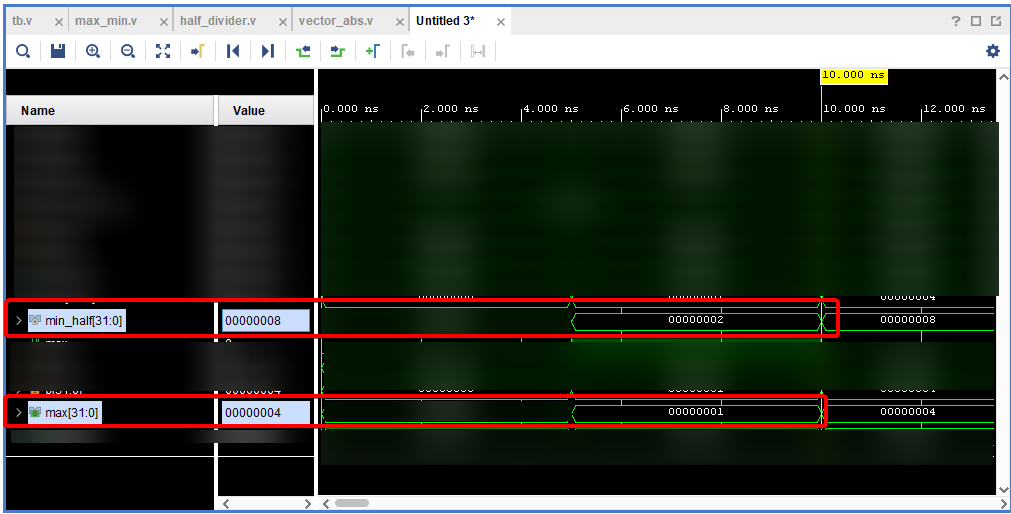Image resolution: width=1011 pixels, height=514 pixels.
Task: Zoom out of the waveform
Action: tap(128, 51)
